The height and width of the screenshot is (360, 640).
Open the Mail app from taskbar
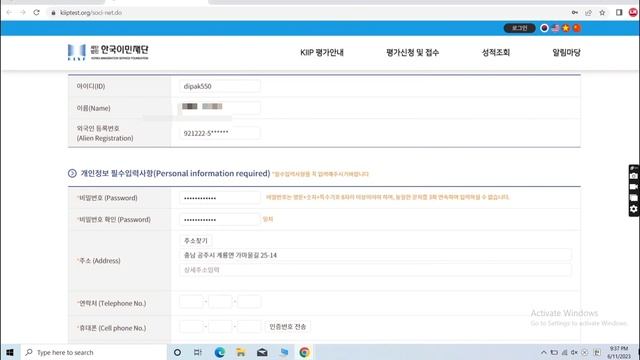pos(262,352)
